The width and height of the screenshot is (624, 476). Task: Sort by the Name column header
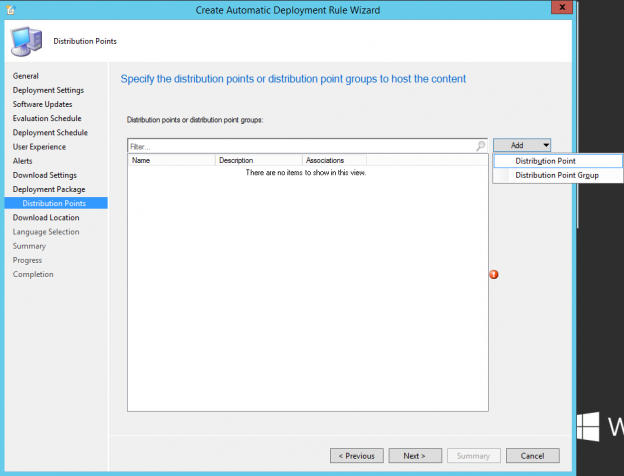coord(171,160)
